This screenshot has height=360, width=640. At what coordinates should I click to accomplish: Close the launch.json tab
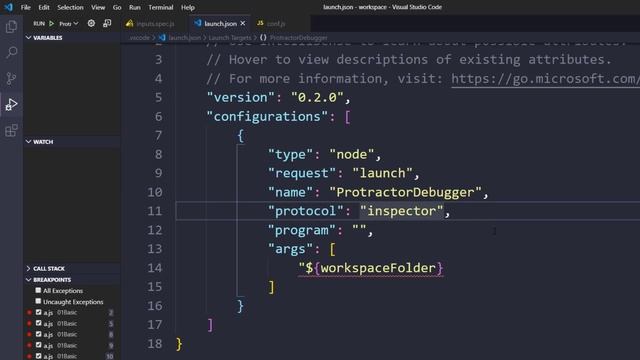pos(243,24)
